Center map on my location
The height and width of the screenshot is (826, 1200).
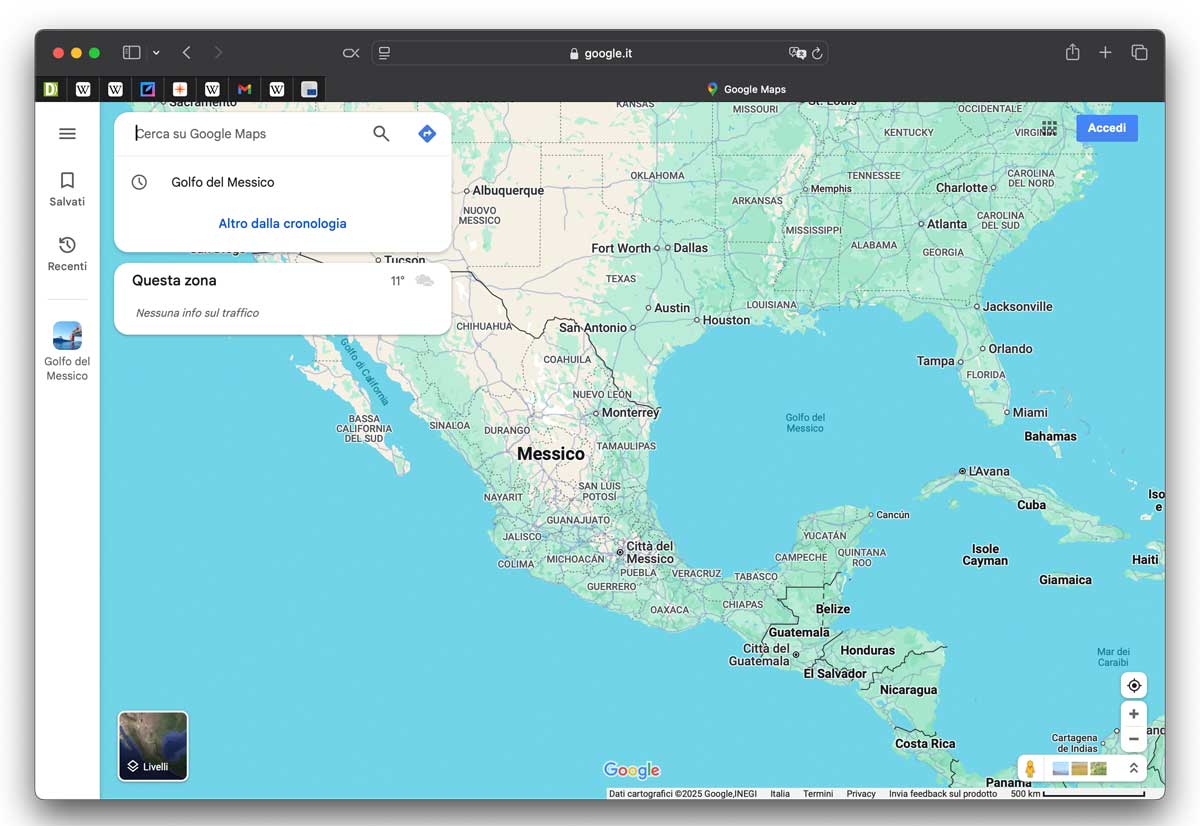[1133, 686]
